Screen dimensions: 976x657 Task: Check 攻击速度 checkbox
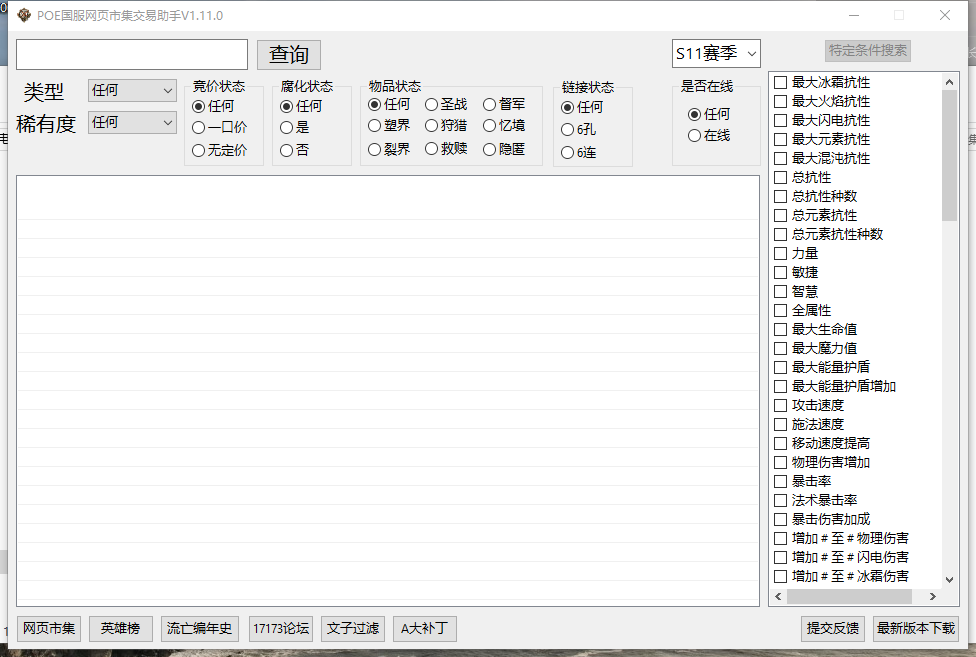tap(781, 406)
